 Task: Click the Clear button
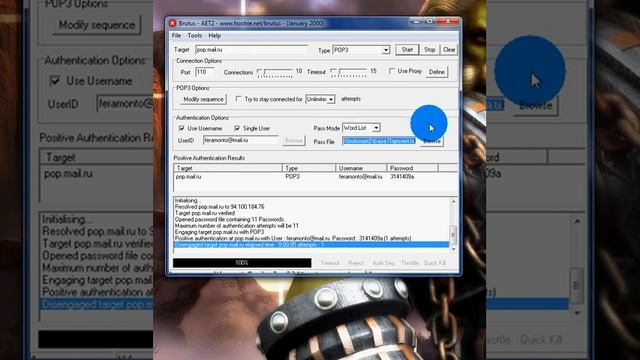(449, 49)
